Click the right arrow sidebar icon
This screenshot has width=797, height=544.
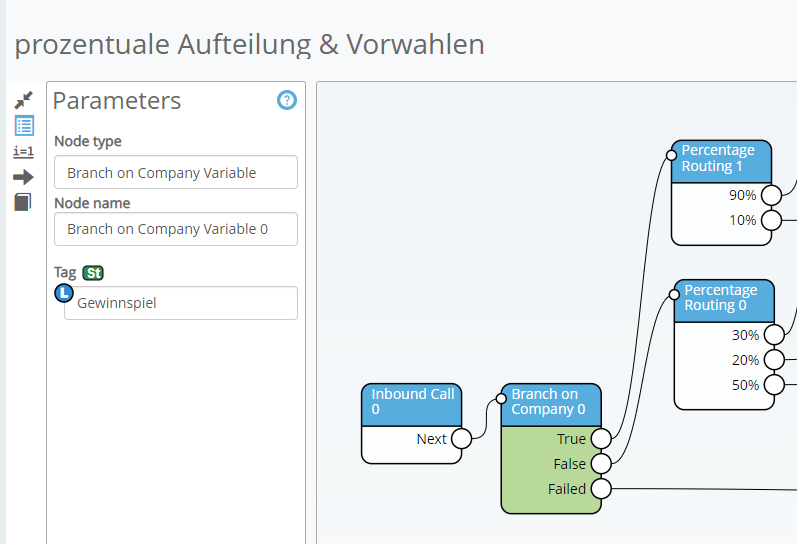point(23,177)
